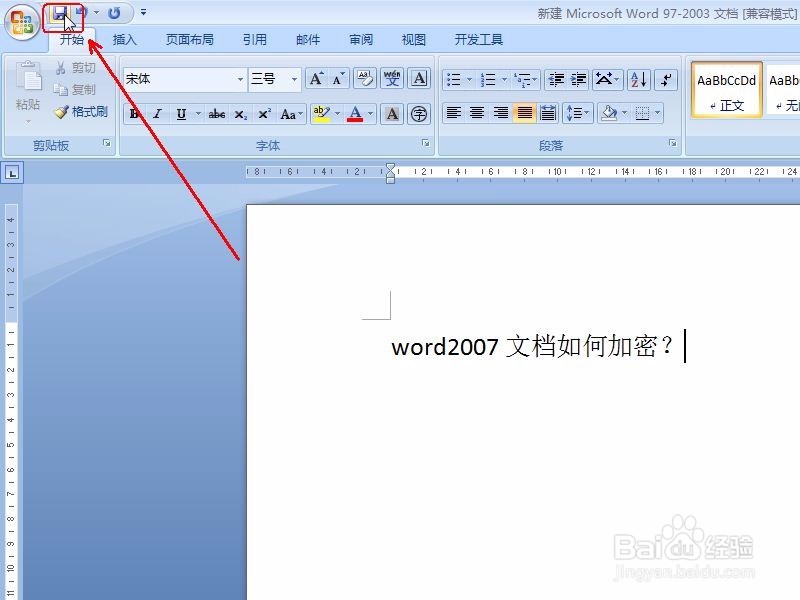Screen dimensions: 800x600
Task: Activate 格式刷 format painter
Action: [82, 112]
